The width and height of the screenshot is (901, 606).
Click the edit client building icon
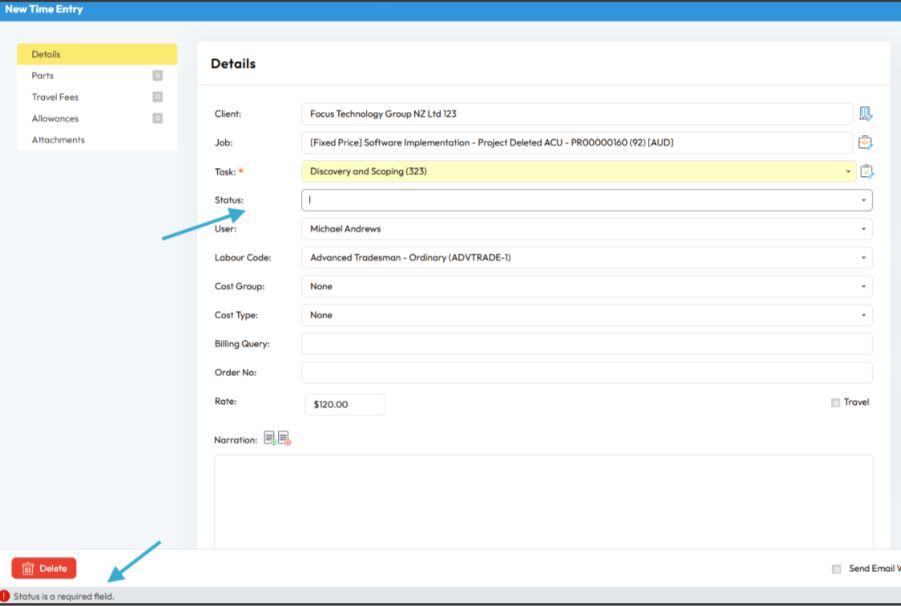(865, 114)
